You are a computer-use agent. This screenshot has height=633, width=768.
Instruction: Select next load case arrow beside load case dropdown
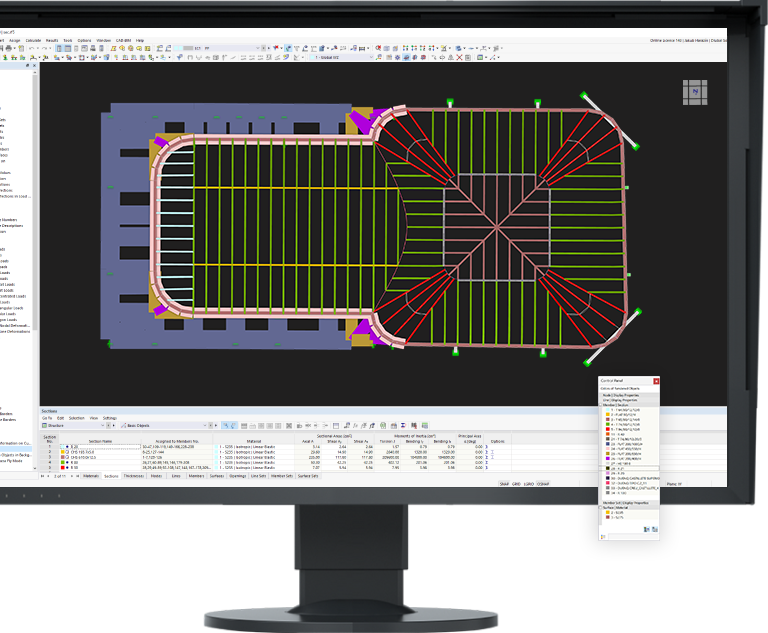point(269,49)
